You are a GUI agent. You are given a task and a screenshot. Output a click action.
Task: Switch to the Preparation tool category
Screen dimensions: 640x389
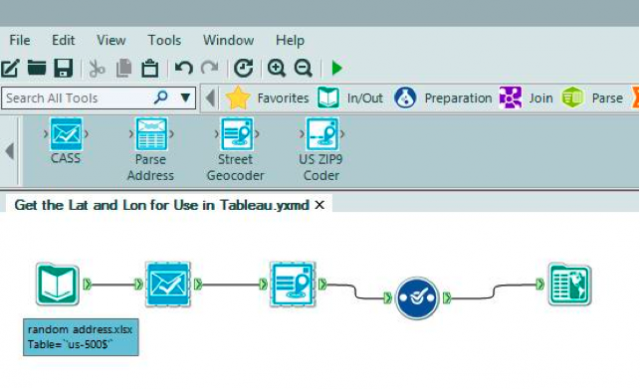pos(443,98)
